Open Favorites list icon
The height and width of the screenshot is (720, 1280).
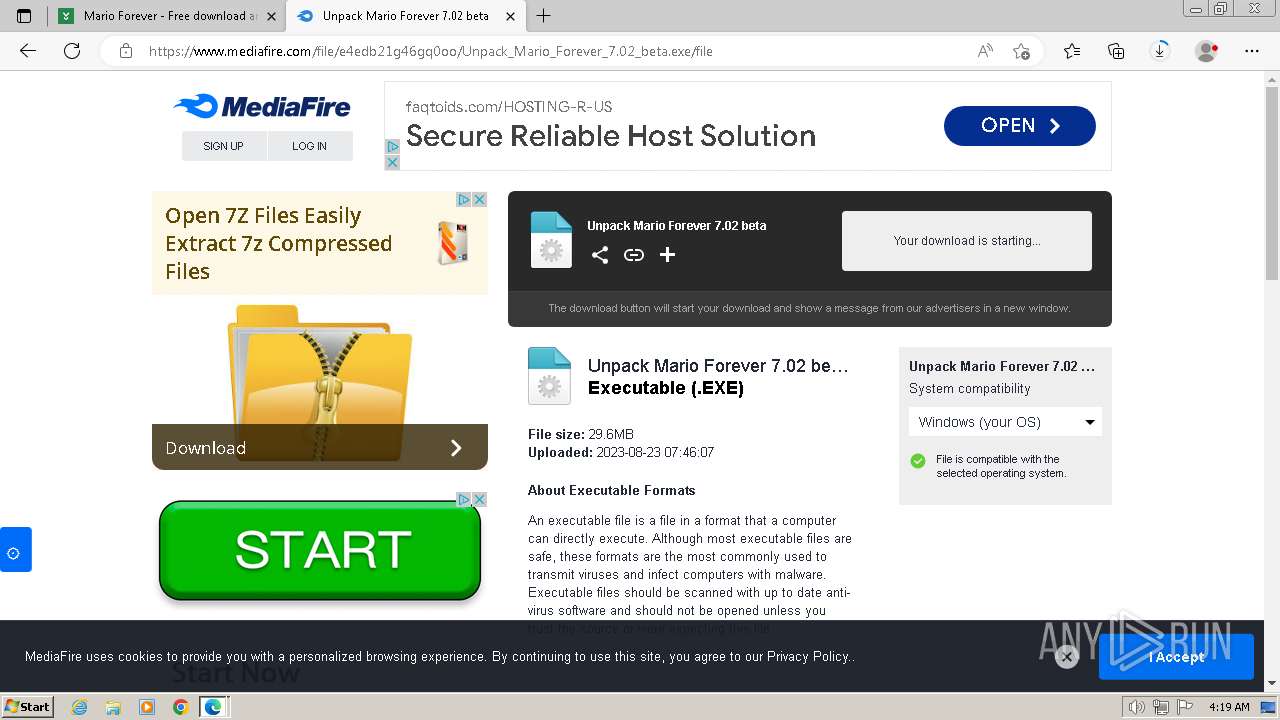(x=1072, y=51)
